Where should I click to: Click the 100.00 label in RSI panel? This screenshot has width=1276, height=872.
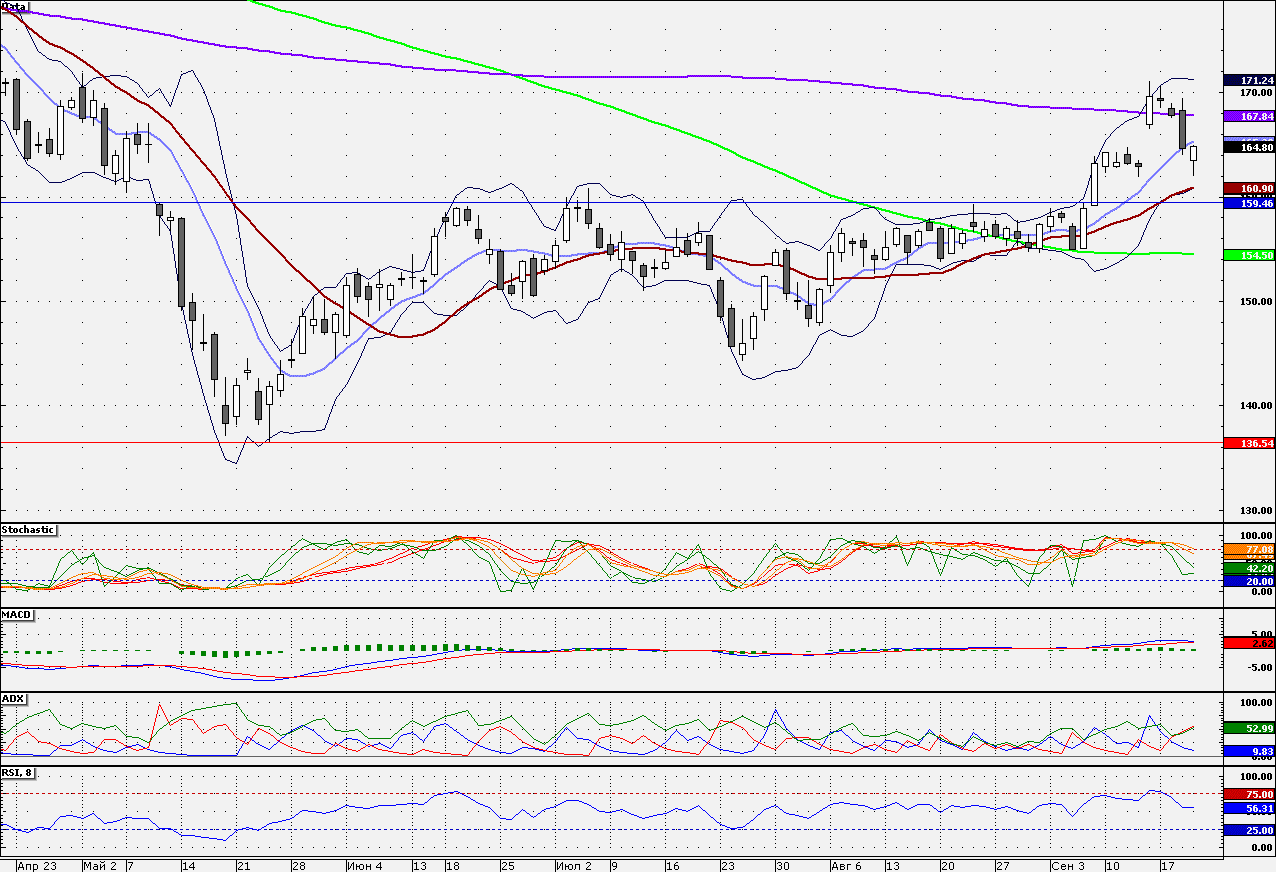[1256, 777]
